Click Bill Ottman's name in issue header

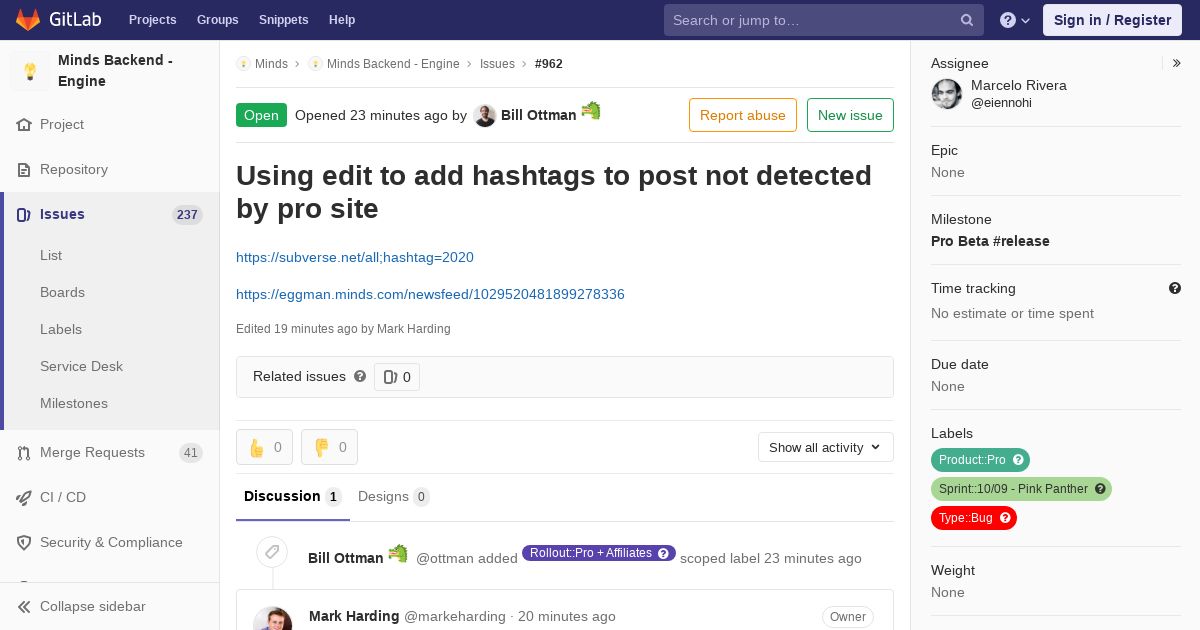[538, 115]
